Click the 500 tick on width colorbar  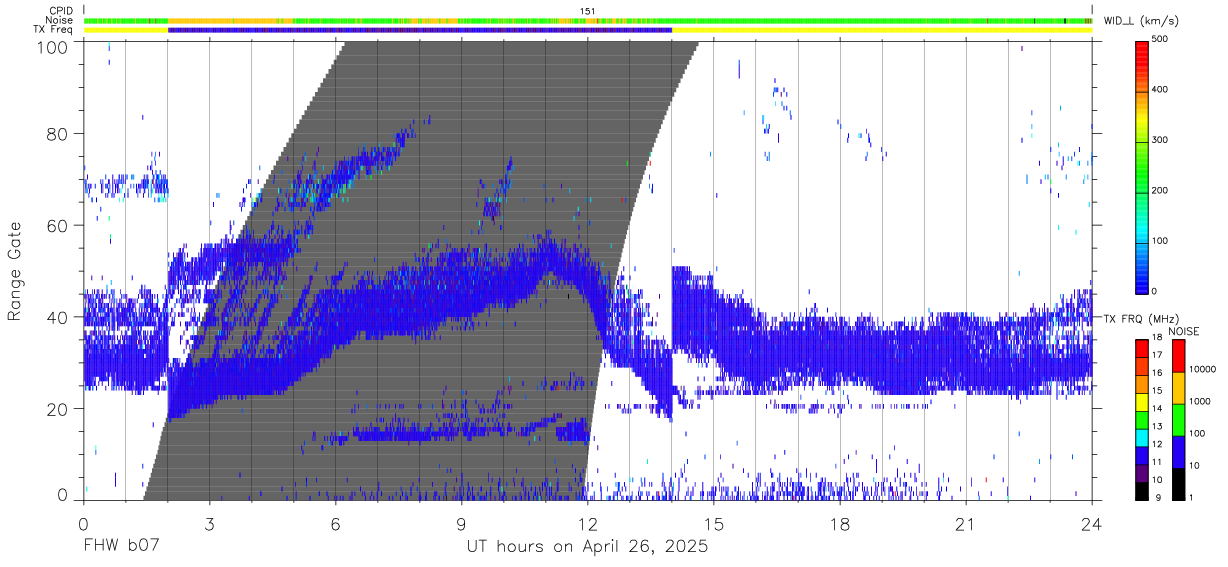[1160, 40]
